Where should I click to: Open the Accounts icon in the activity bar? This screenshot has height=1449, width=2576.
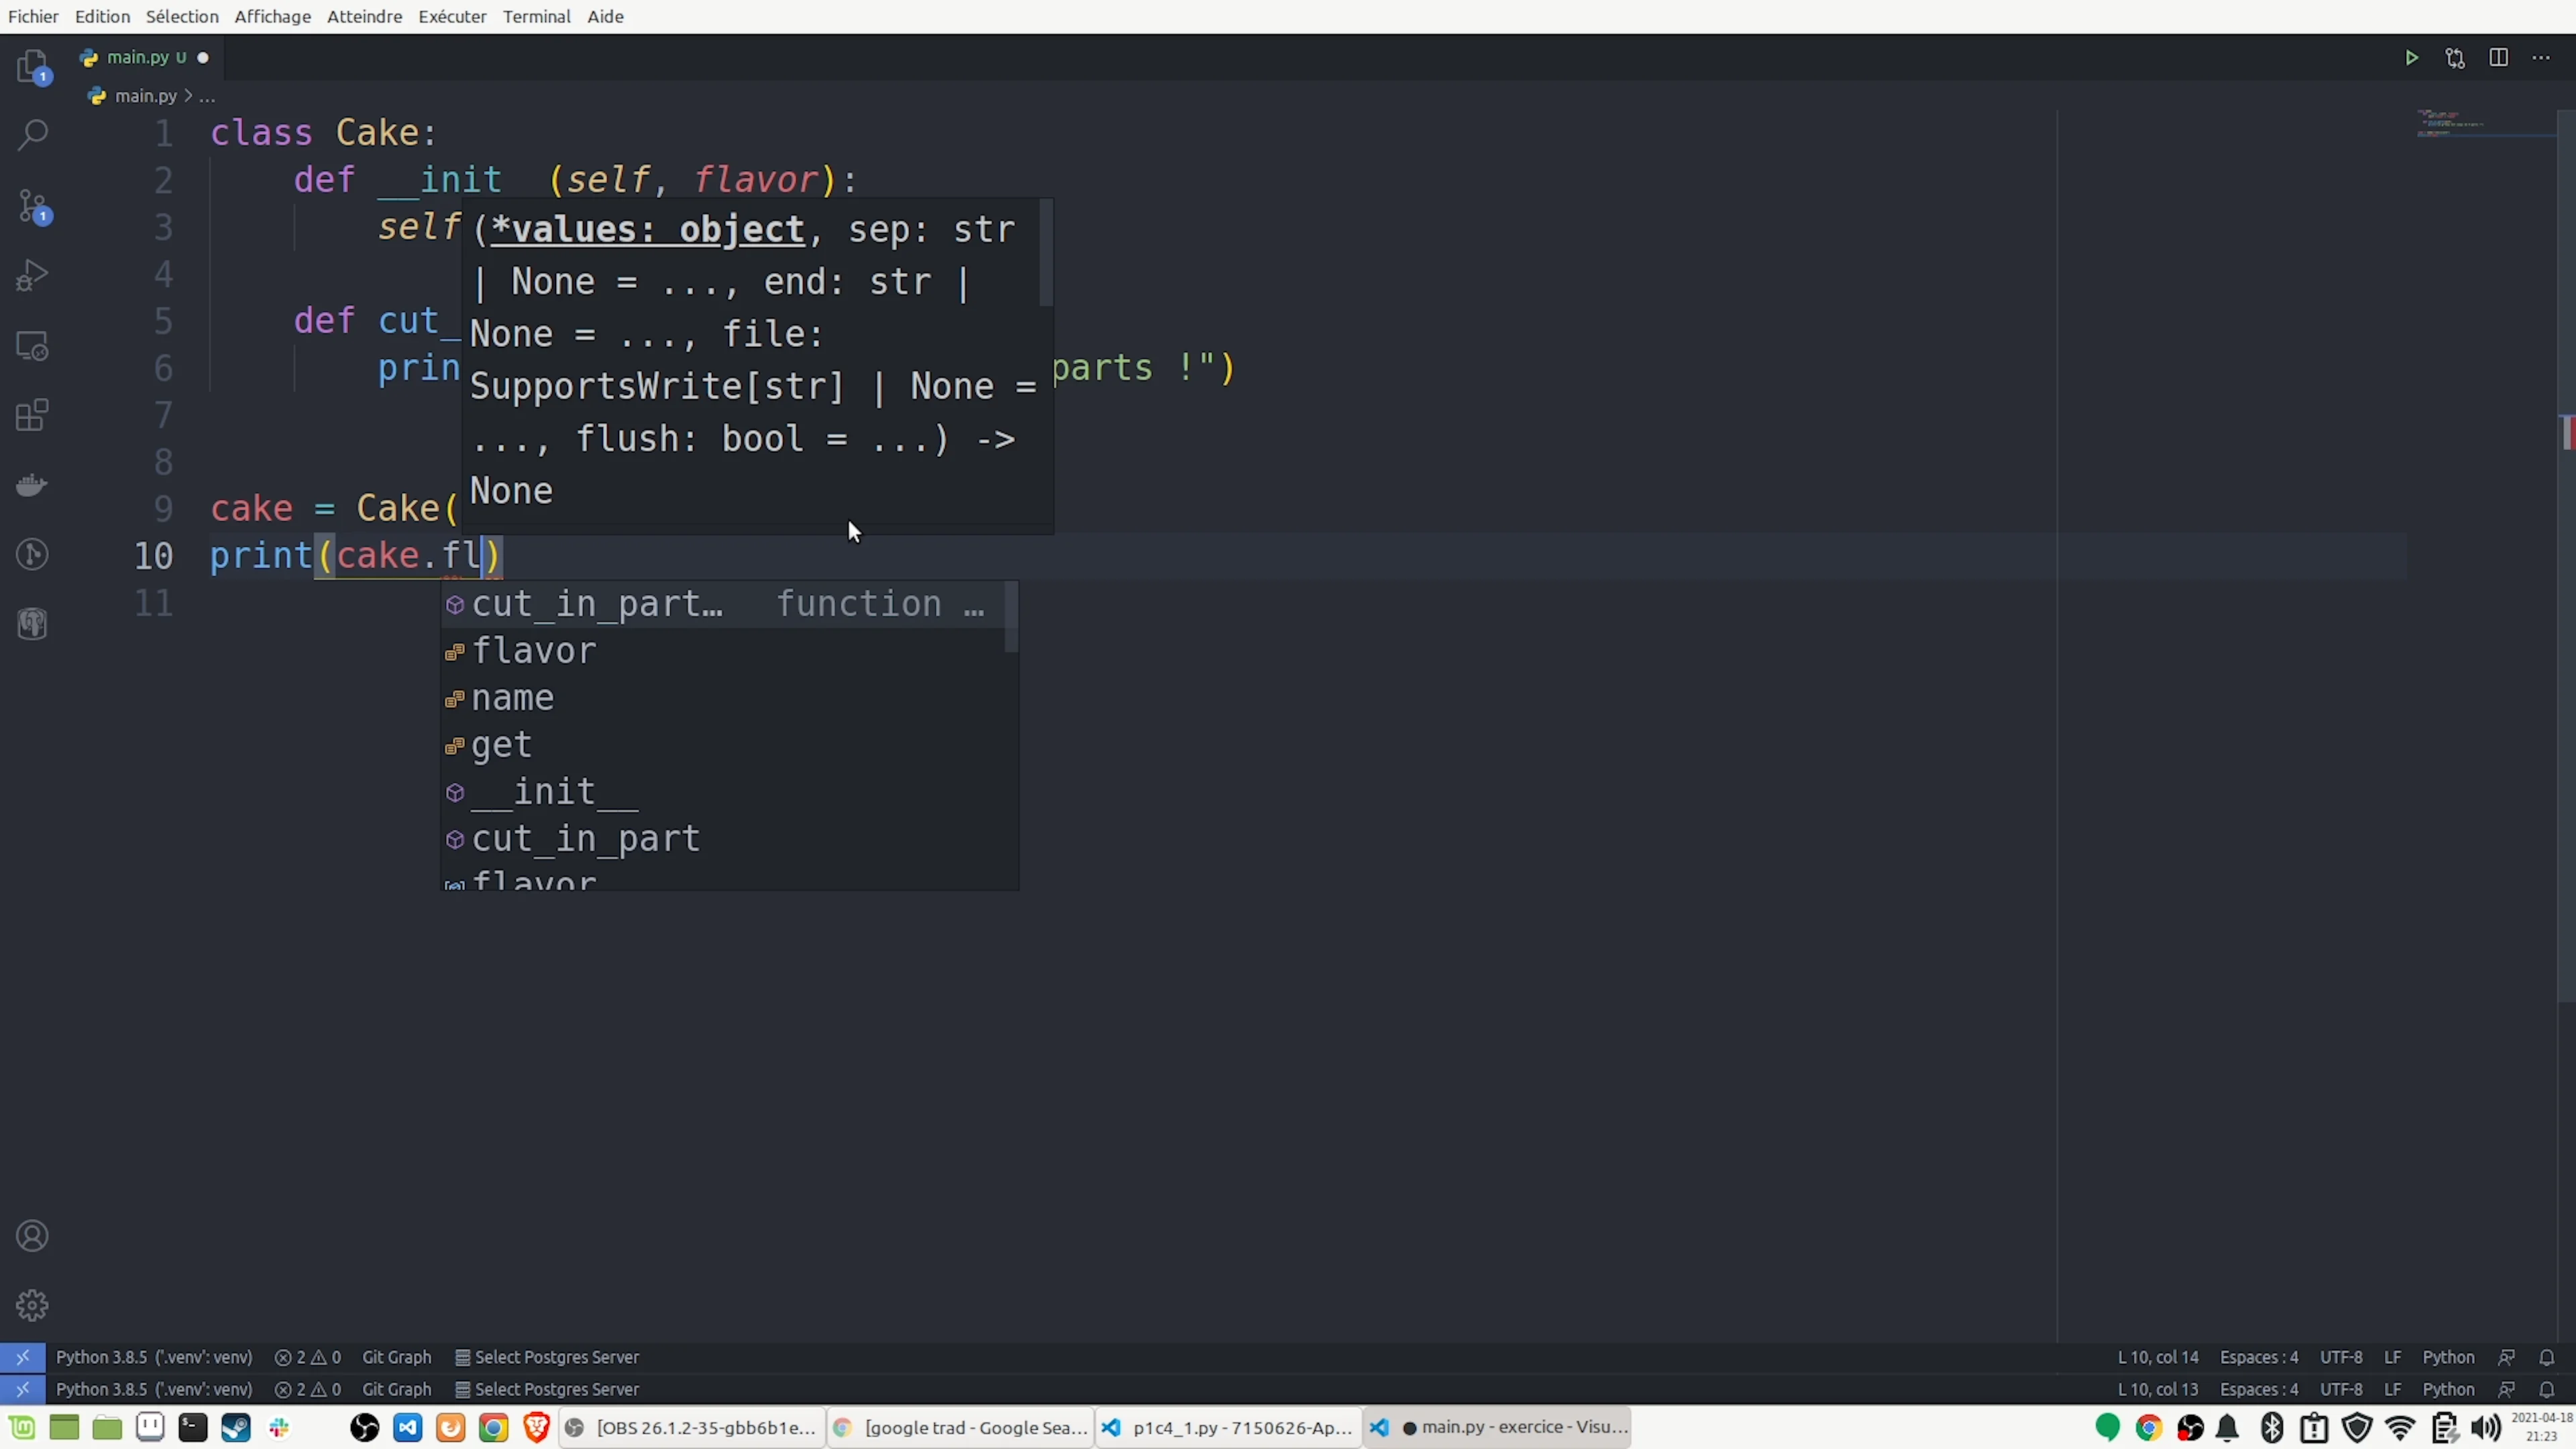(32, 1236)
